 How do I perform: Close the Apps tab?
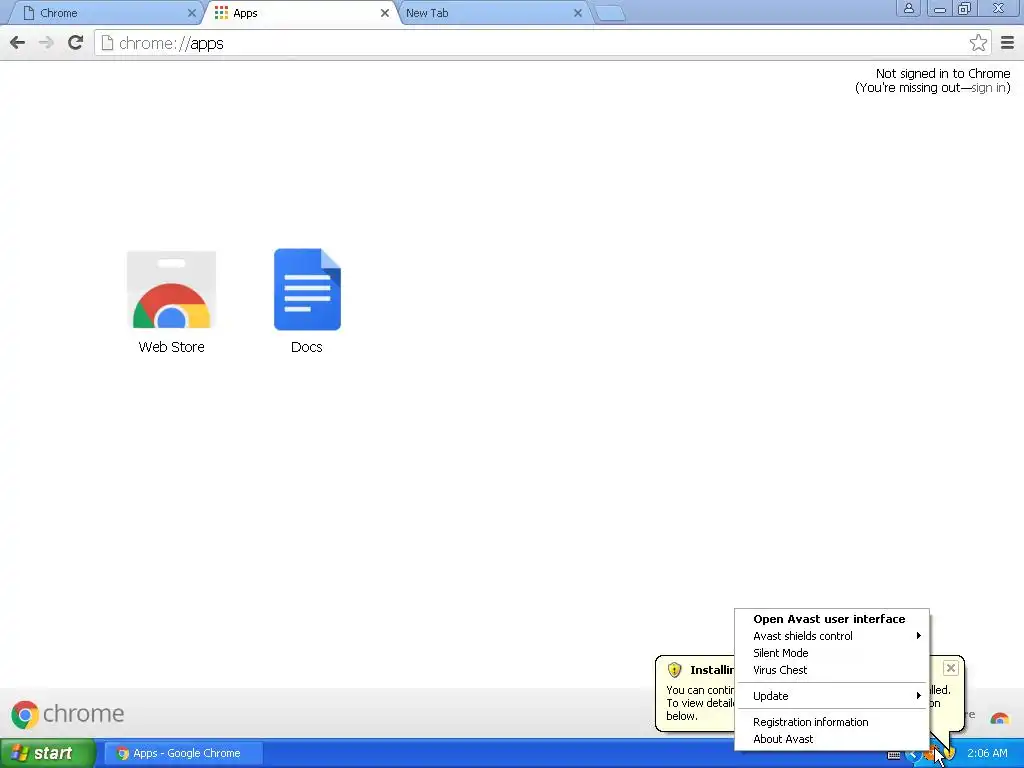pyautogui.click(x=385, y=13)
